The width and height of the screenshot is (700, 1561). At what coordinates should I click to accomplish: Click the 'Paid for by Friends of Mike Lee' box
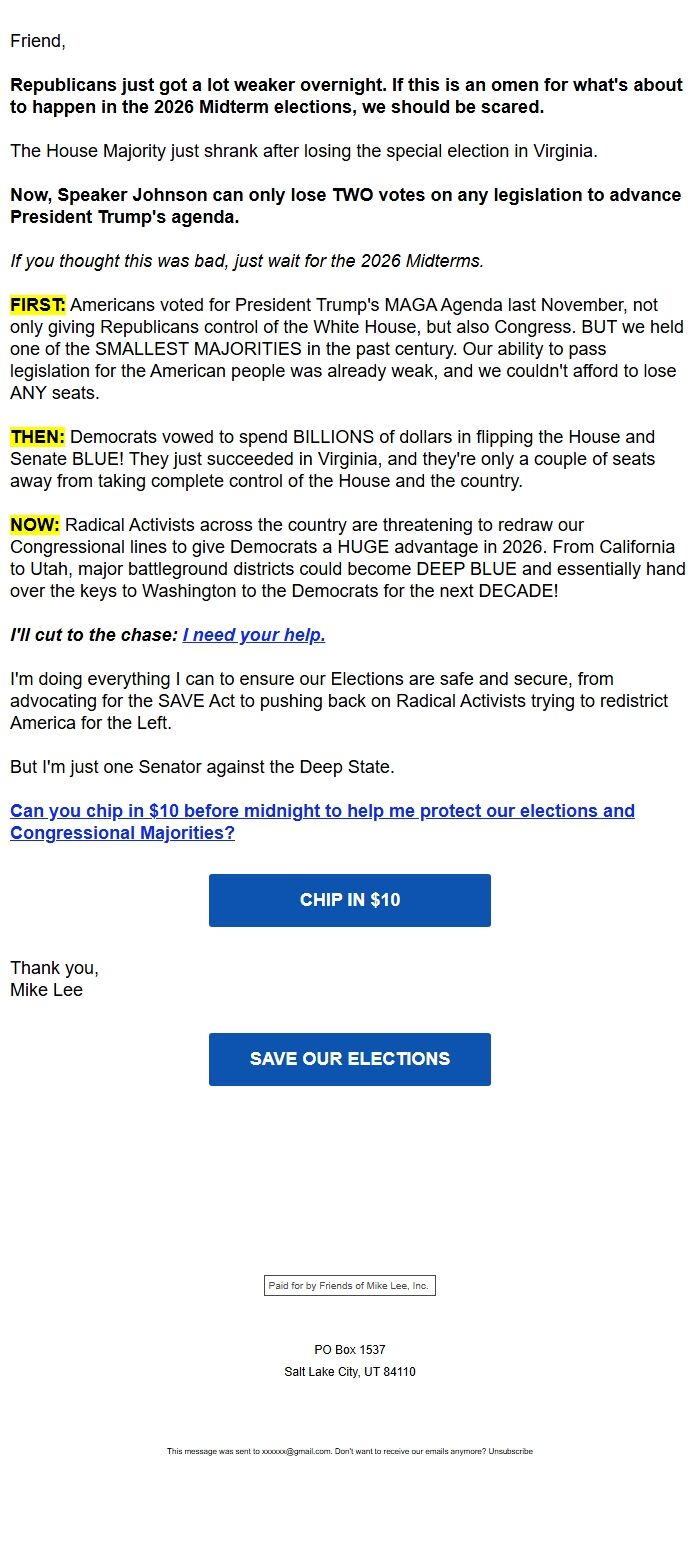pos(349,1286)
